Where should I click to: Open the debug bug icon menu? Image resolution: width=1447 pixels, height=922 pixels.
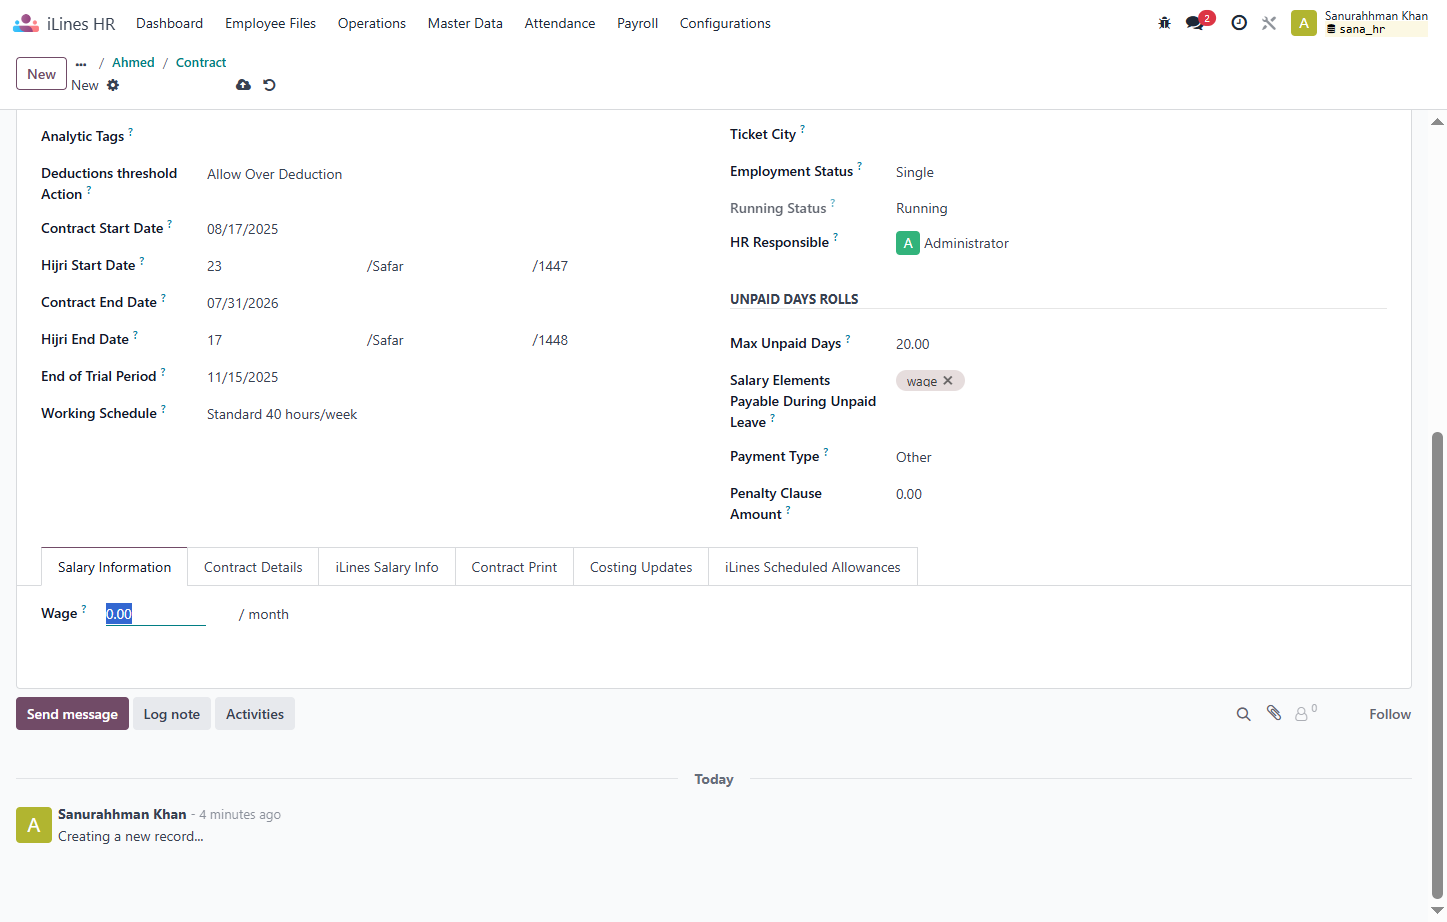[x=1164, y=23]
